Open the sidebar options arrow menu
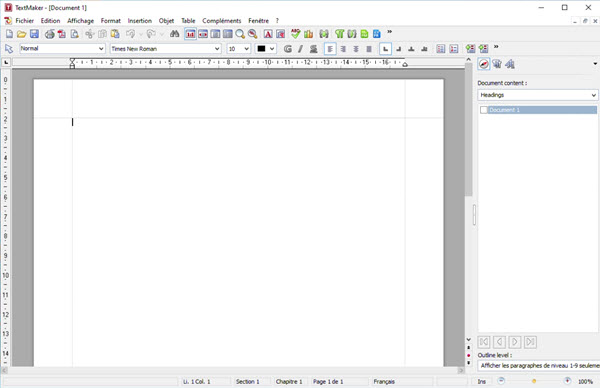600x388 pixels. (x=595, y=64)
